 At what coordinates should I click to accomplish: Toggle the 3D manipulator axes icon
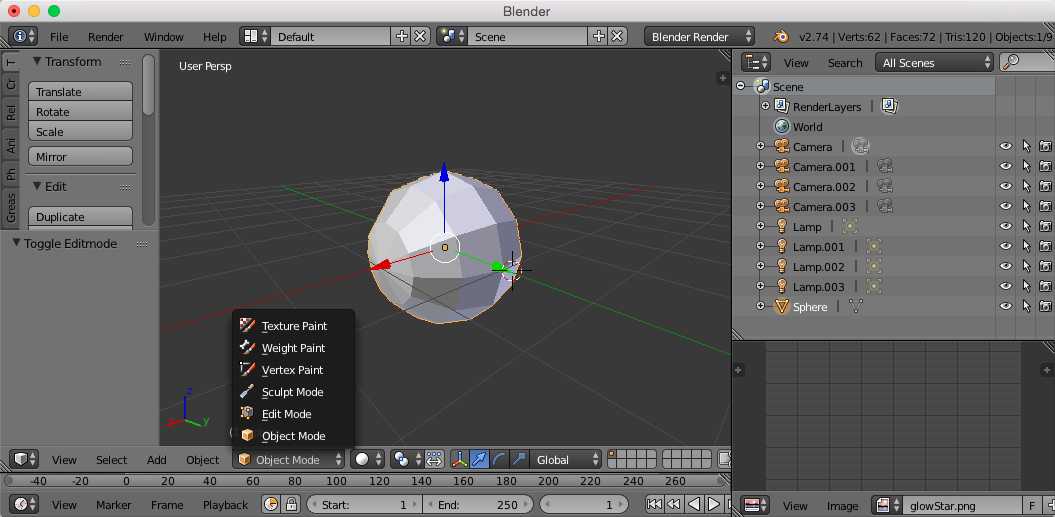[460, 460]
